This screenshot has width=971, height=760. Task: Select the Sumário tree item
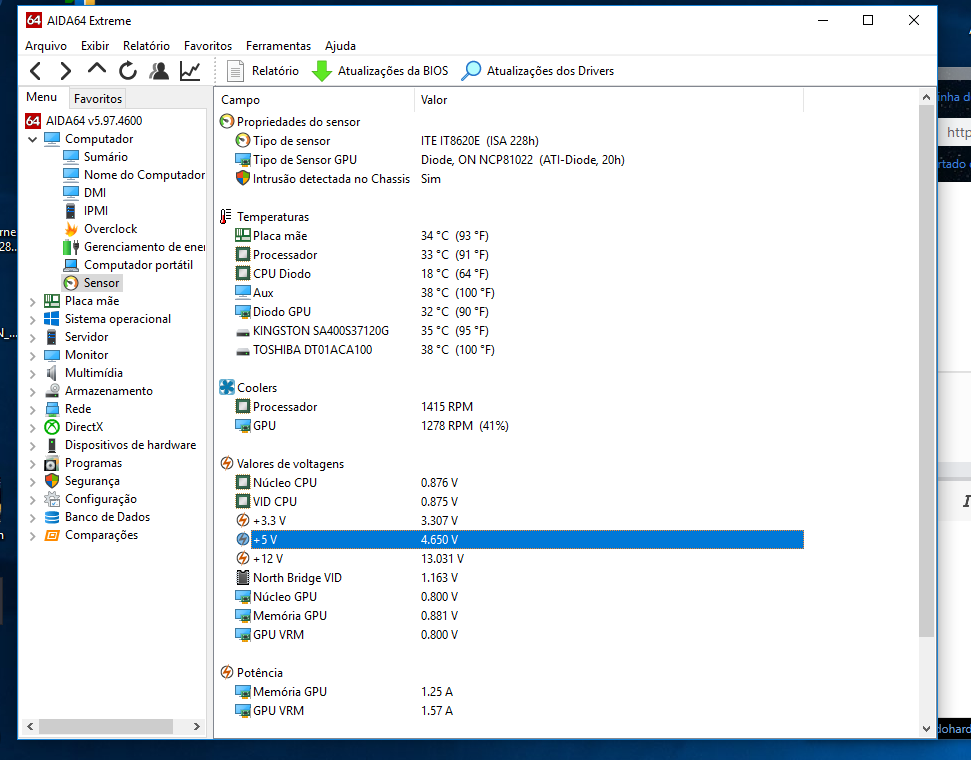[x=106, y=157]
